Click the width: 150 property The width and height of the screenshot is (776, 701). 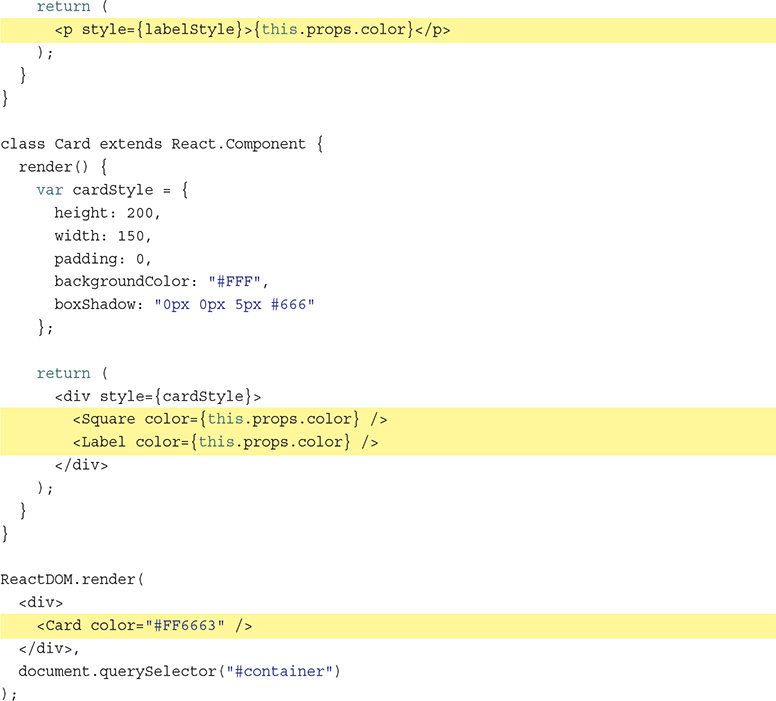pos(103,236)
